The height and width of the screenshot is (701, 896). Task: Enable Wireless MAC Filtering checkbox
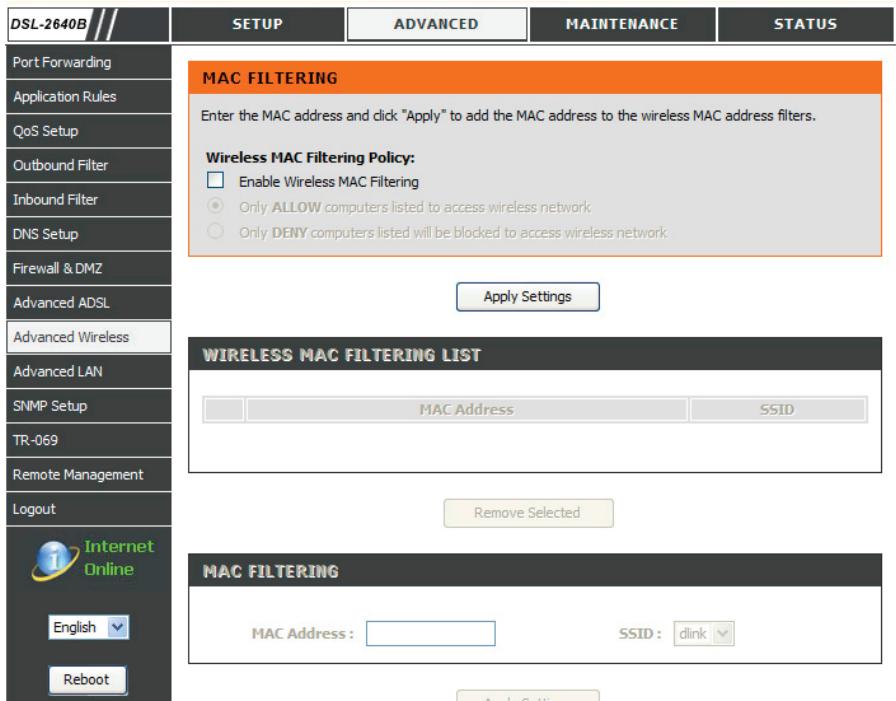click(213, 182)
